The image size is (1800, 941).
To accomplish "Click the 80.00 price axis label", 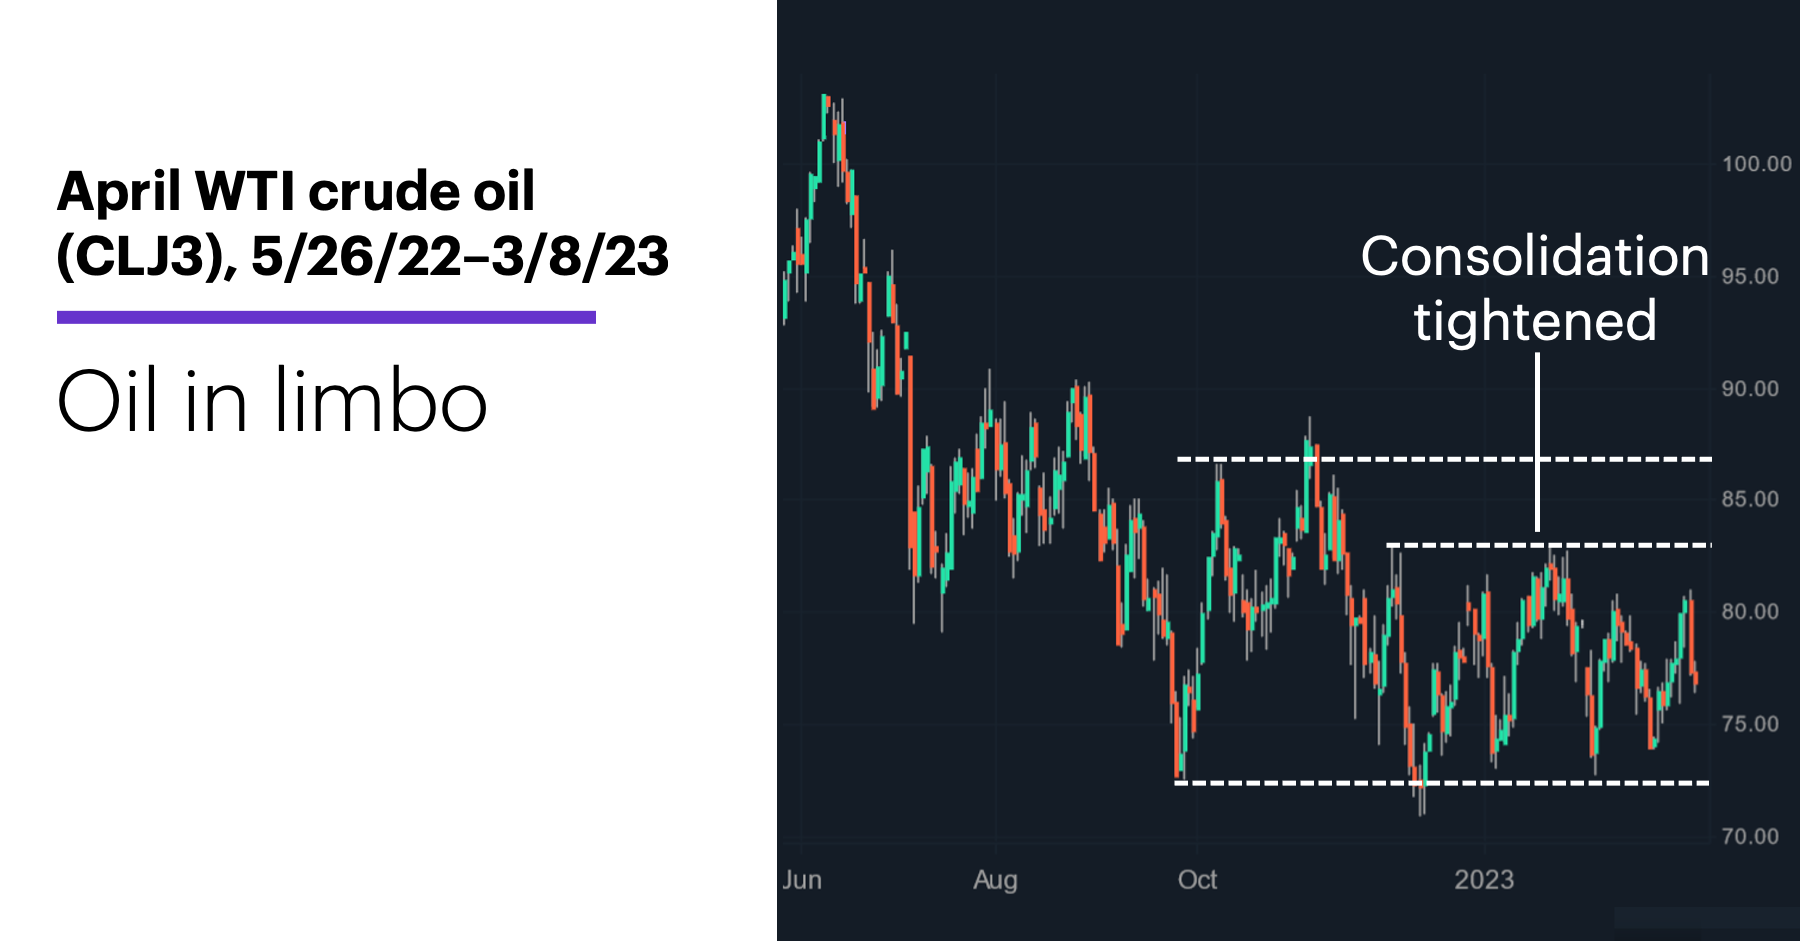I will (1750, 611).
